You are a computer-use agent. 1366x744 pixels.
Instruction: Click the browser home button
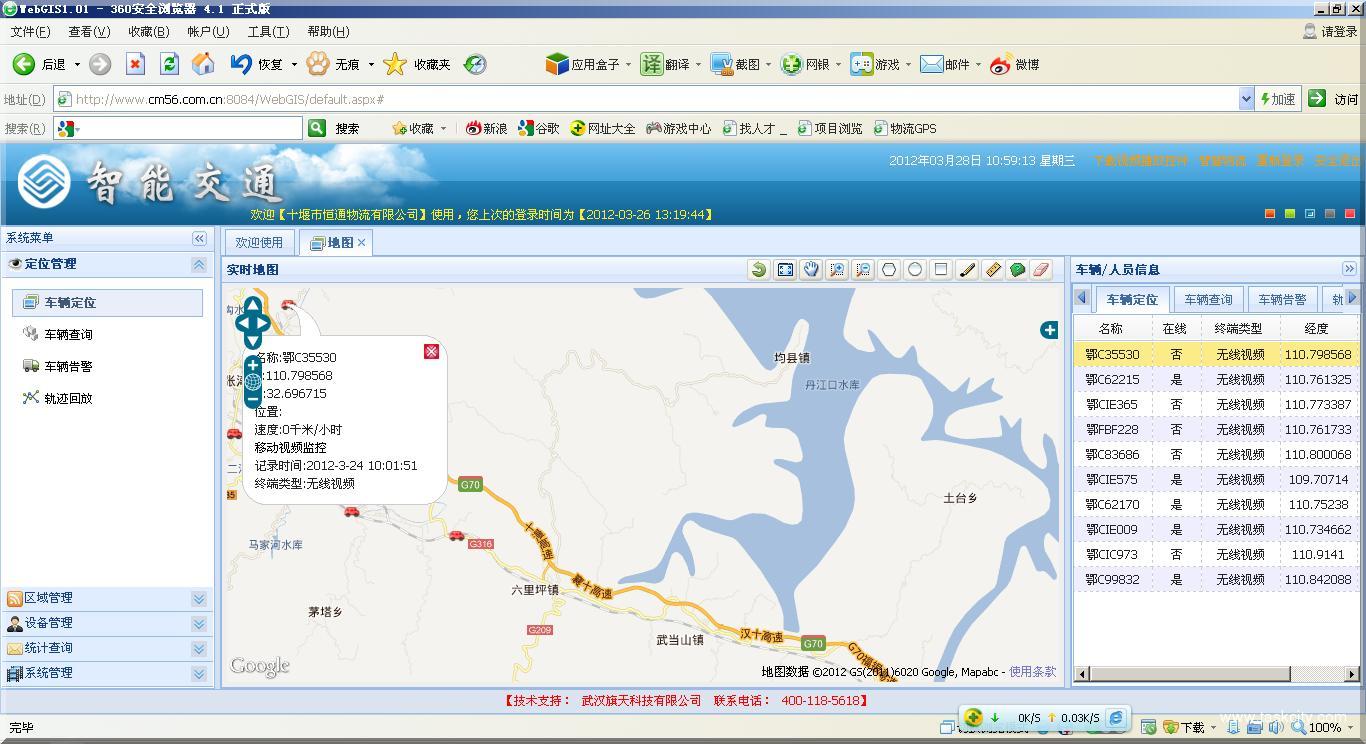pos(203,64)
